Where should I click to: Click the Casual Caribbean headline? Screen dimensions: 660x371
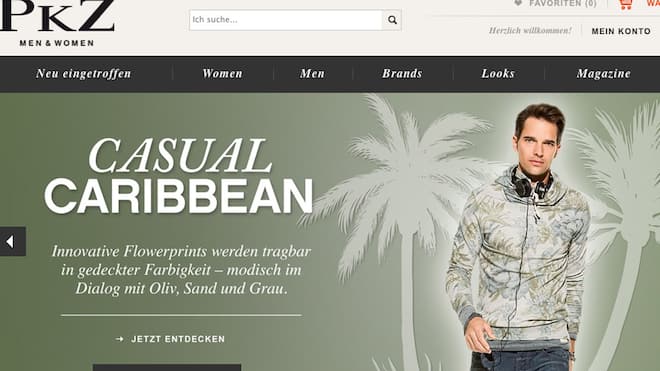179,176
